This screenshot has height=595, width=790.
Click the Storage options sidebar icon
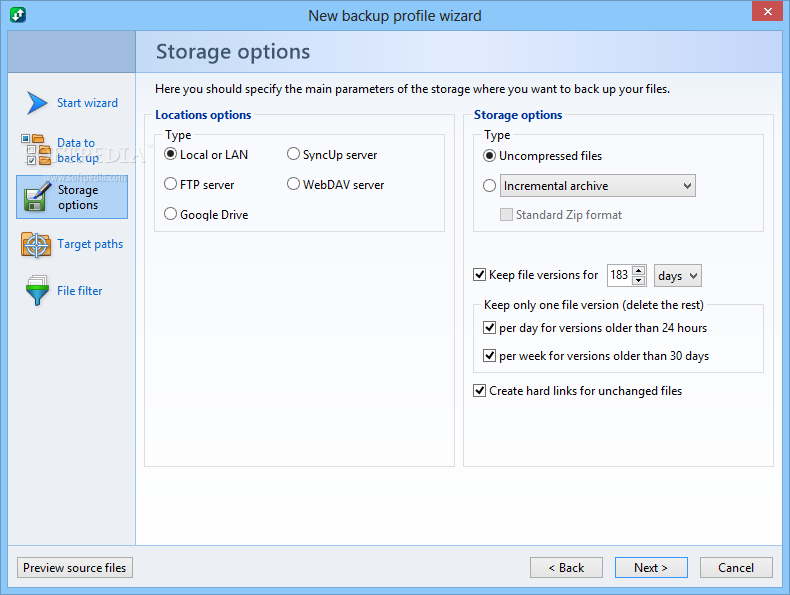tap(36, 197)
